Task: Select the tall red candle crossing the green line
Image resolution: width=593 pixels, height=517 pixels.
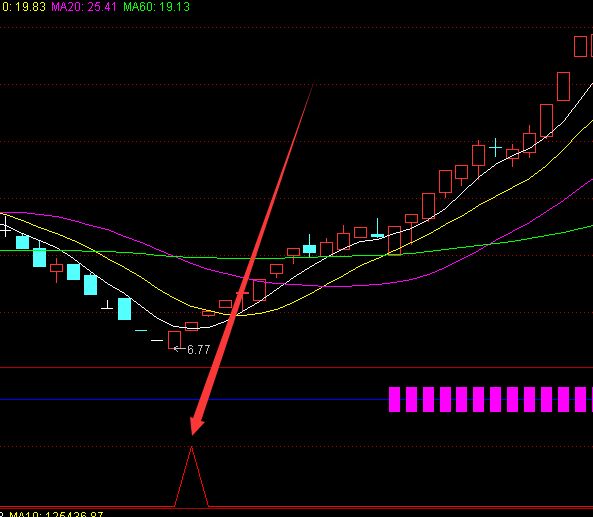Action: tap(394, 241)
